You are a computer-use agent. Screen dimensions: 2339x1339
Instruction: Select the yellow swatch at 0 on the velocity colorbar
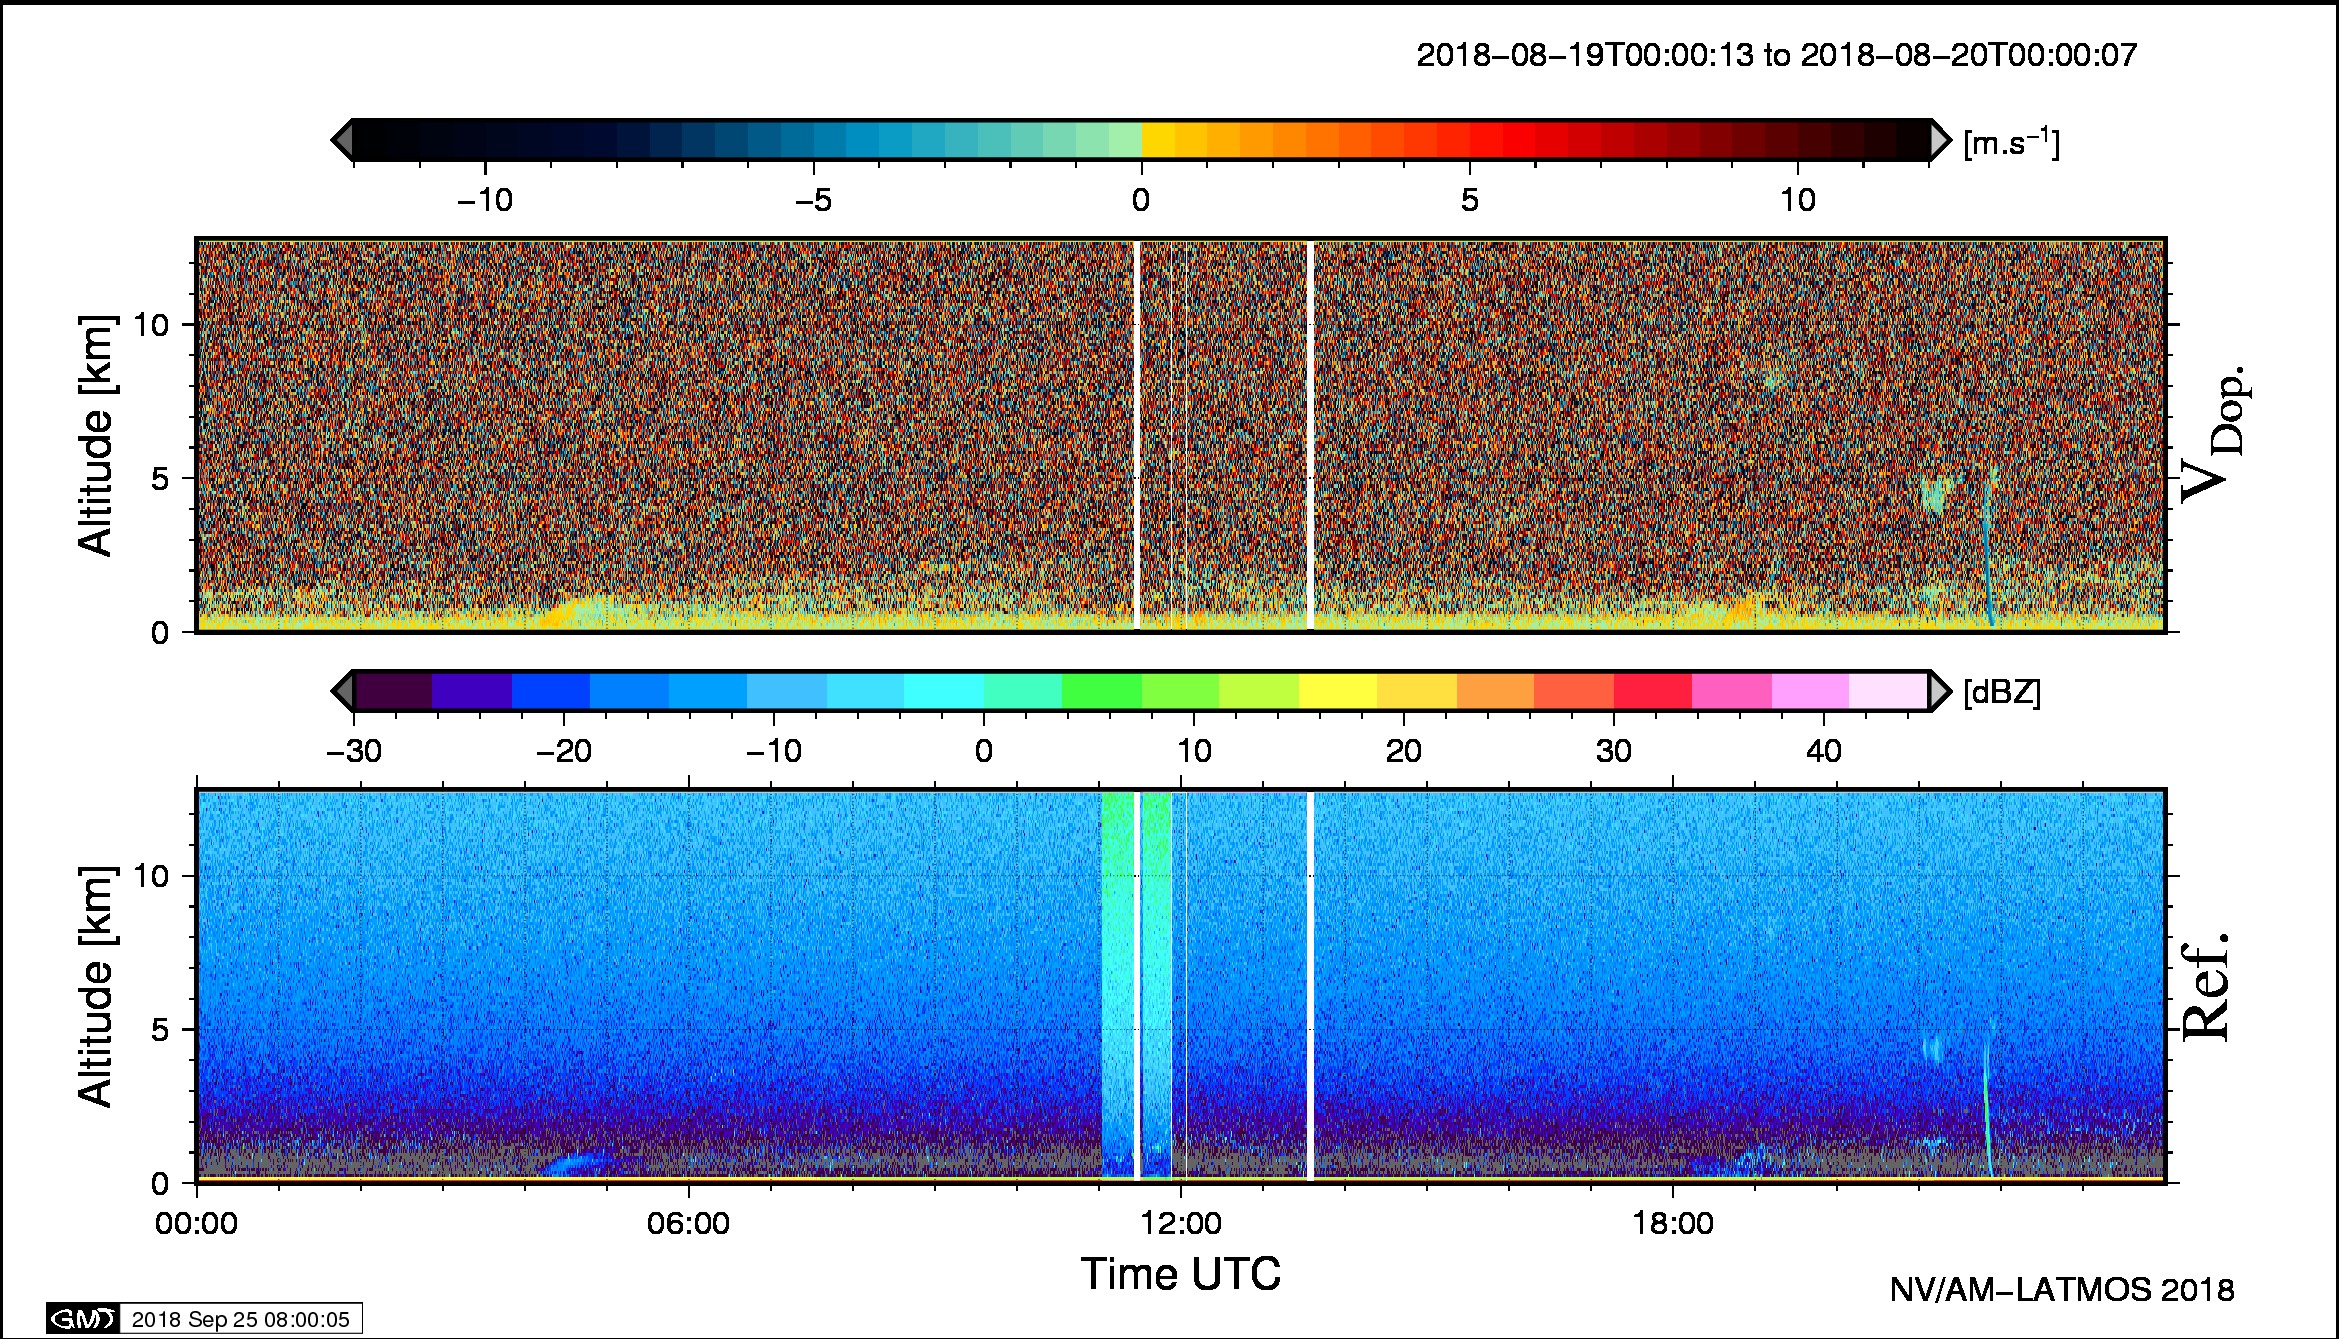pos(1158,140)
